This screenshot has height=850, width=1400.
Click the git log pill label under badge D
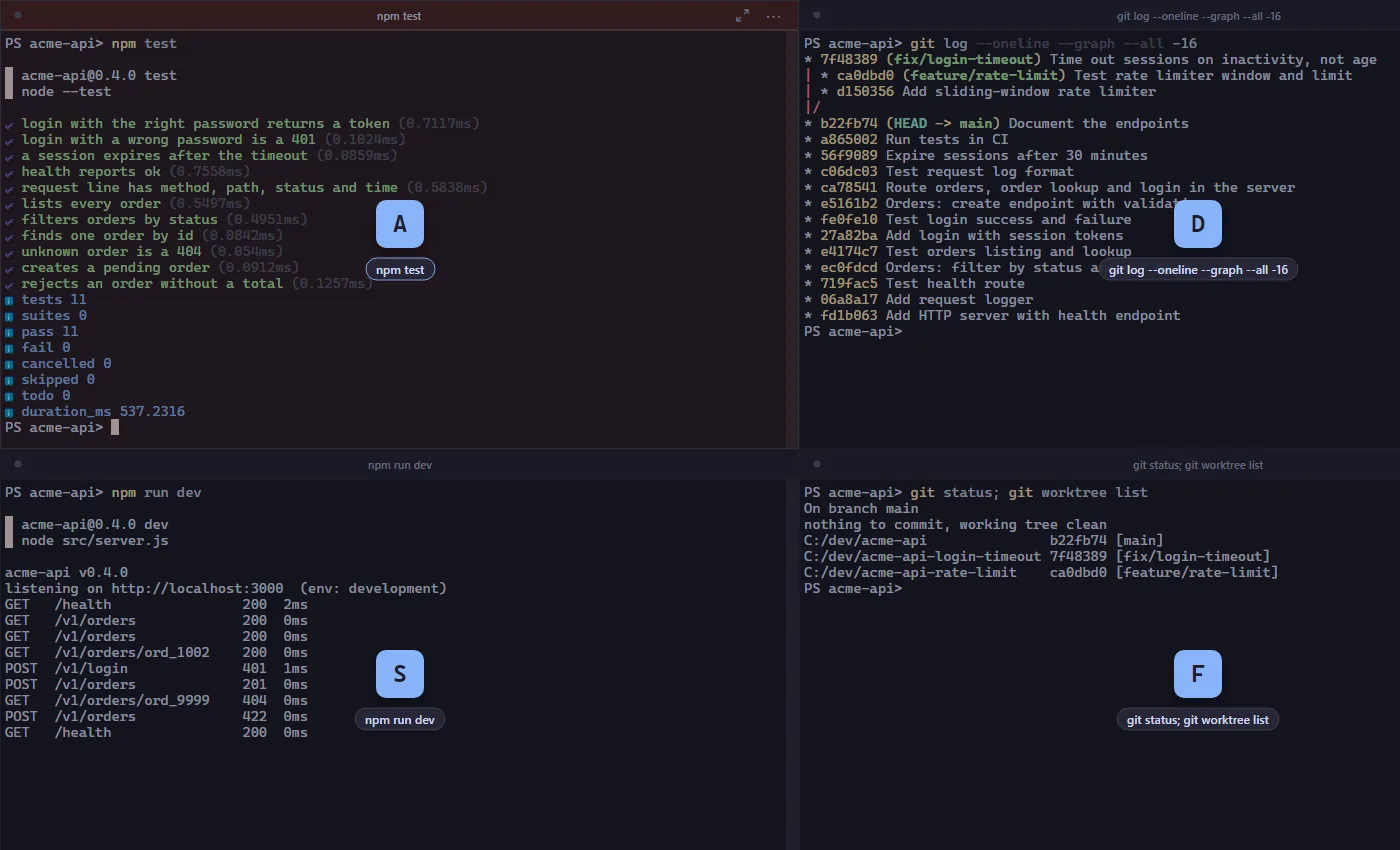pyautogui.click(x=1198, y=270)
